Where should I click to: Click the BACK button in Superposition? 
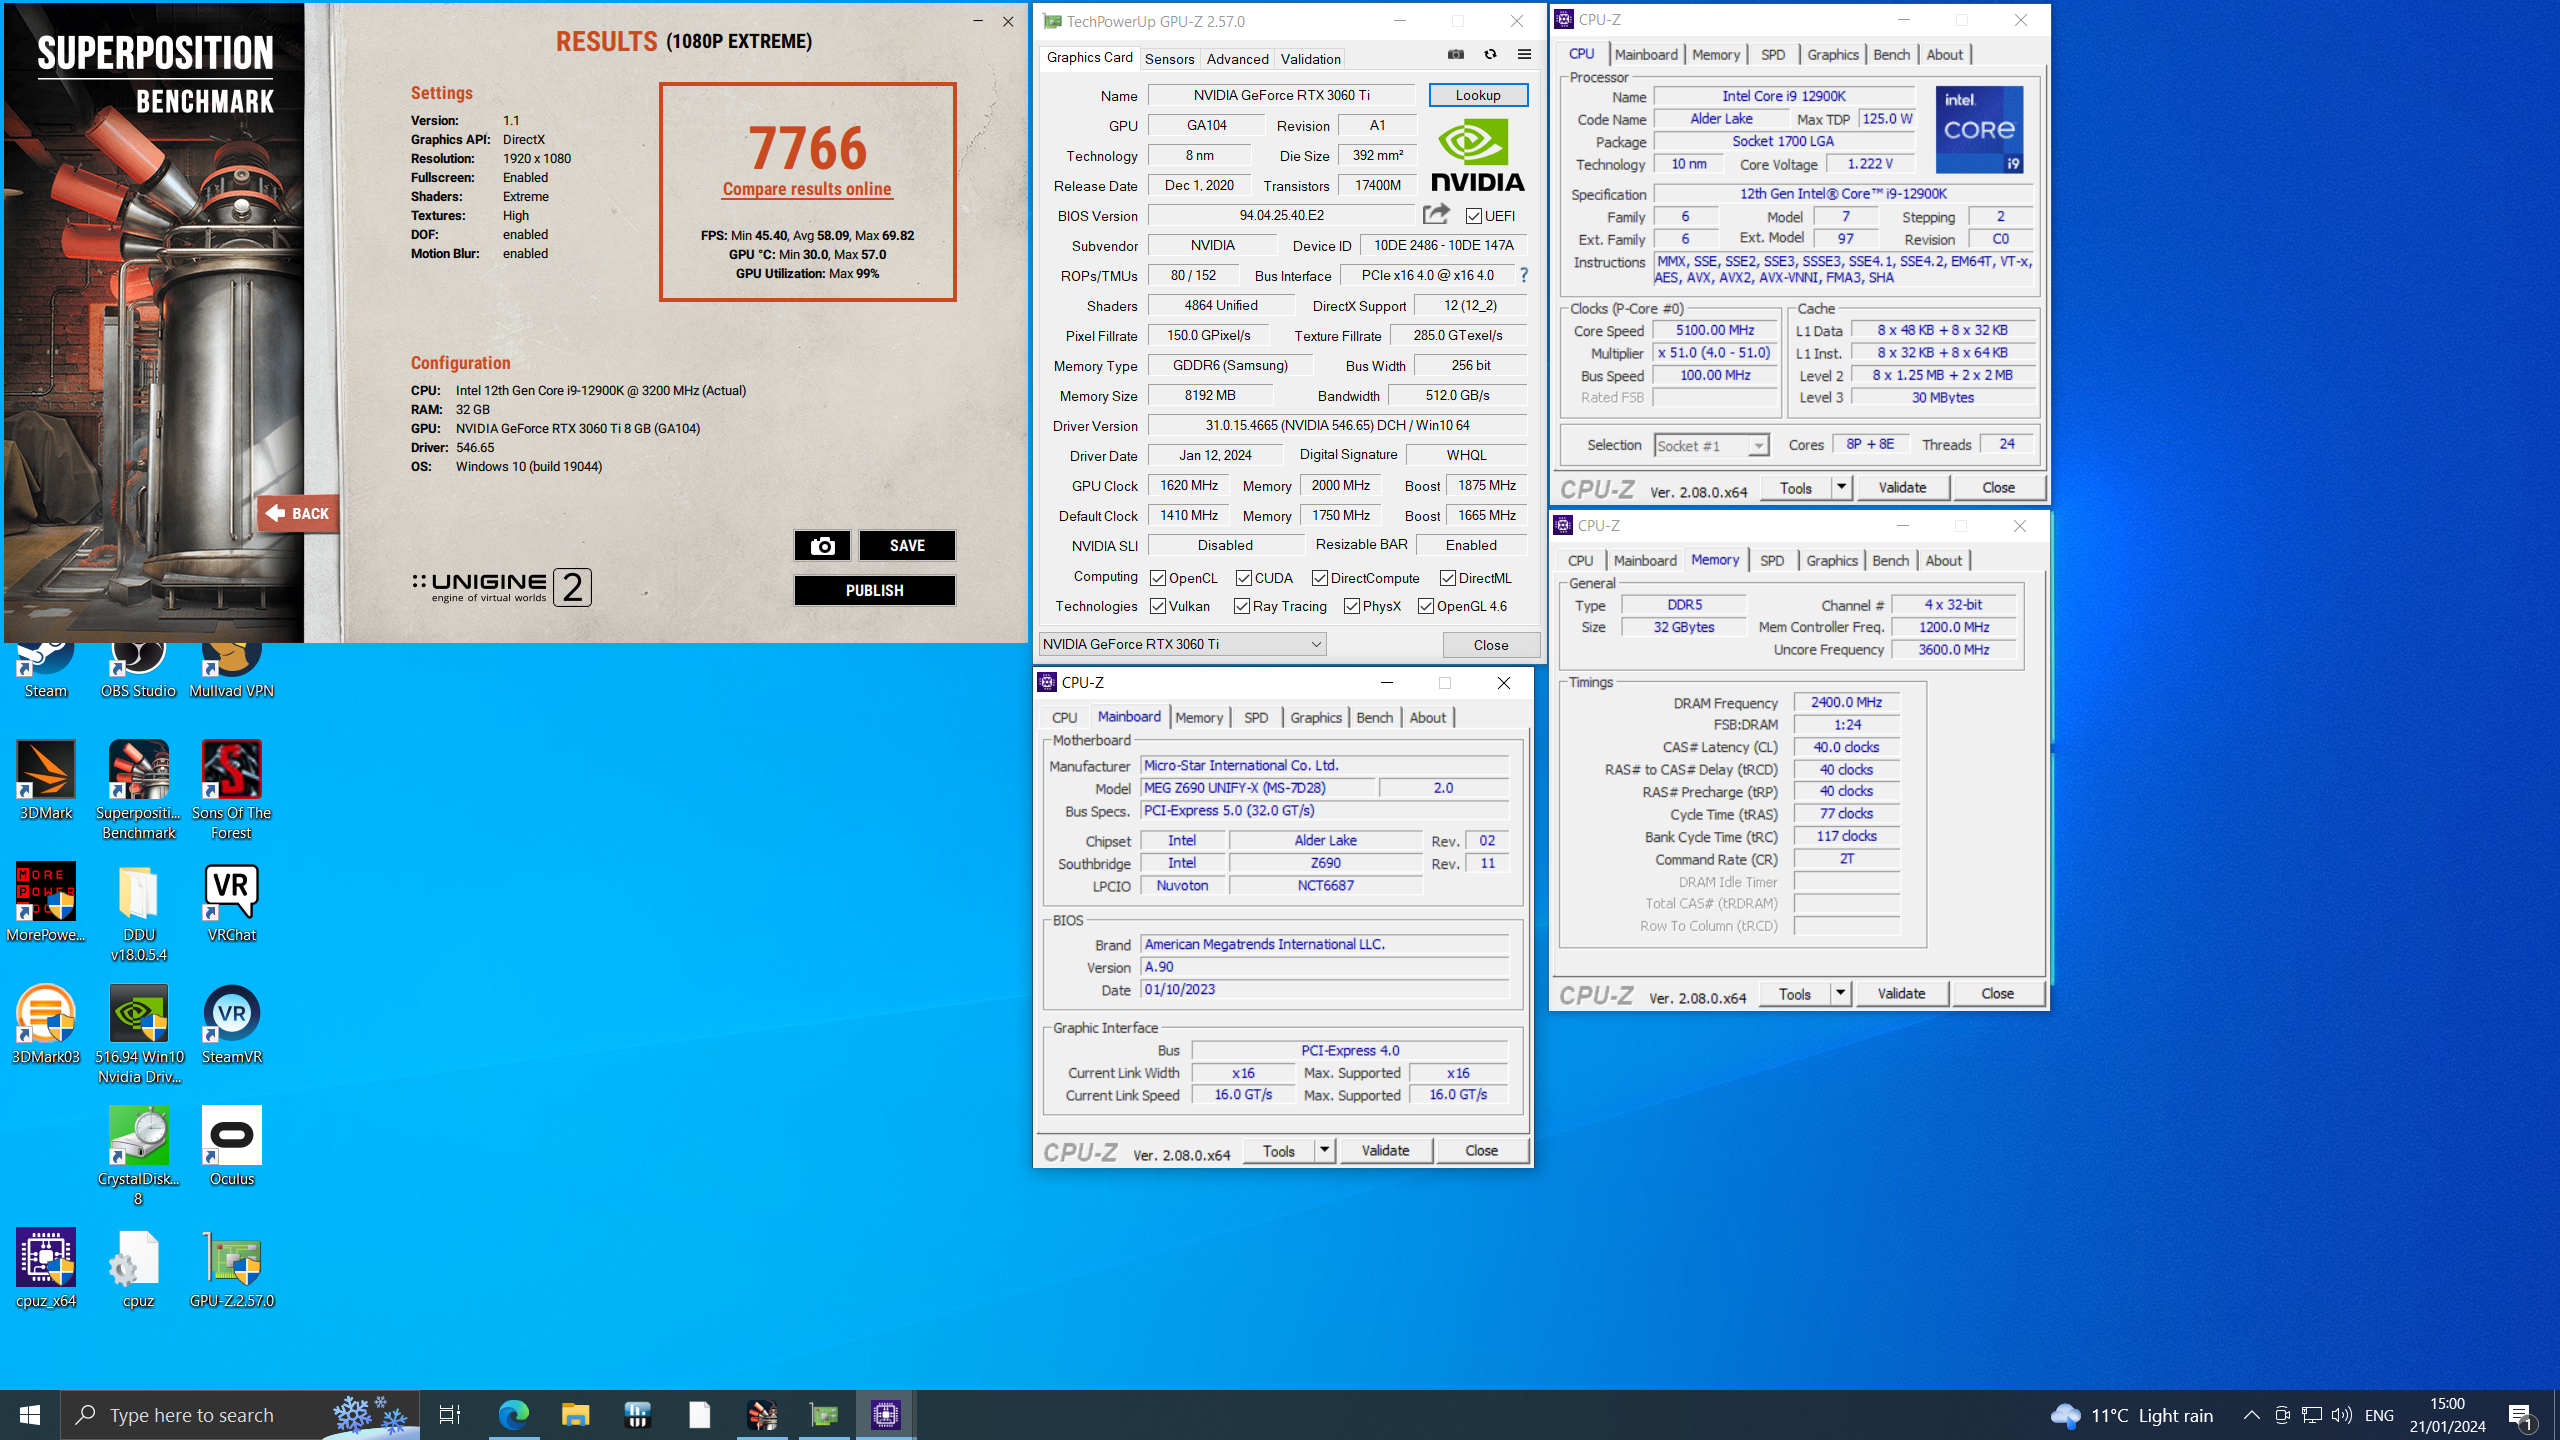tap(298, 514)
